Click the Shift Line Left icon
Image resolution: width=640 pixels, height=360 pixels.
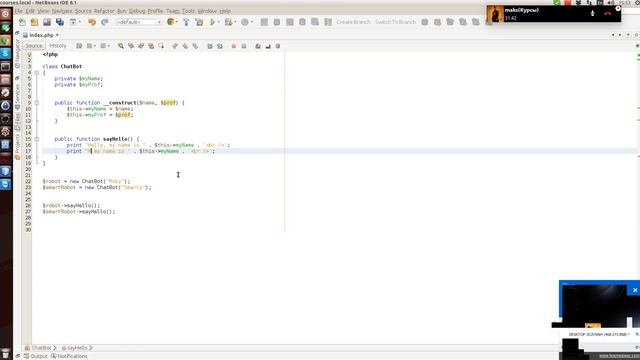click(210, 46)
